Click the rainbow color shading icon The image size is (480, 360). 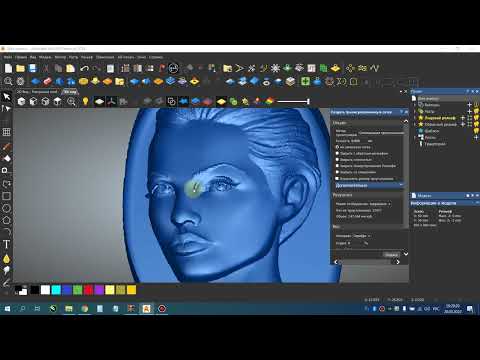pyautogui.click(x=269, y=101)
